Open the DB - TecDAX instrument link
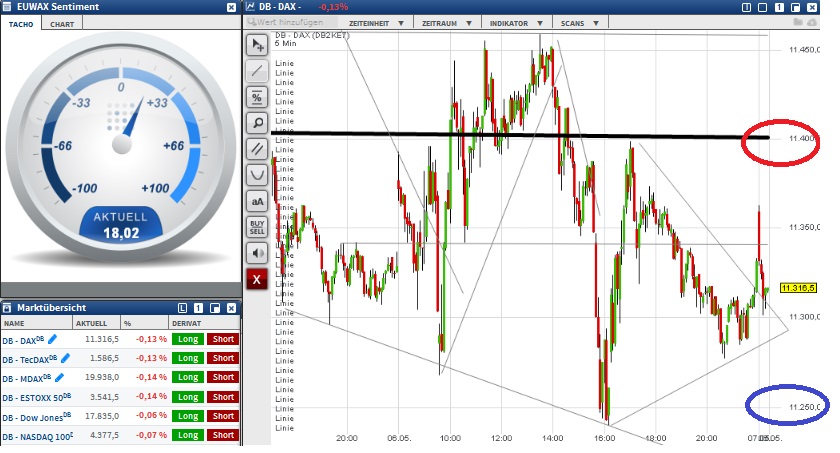This screenshot has height=453, width=840. click(29, 359)
